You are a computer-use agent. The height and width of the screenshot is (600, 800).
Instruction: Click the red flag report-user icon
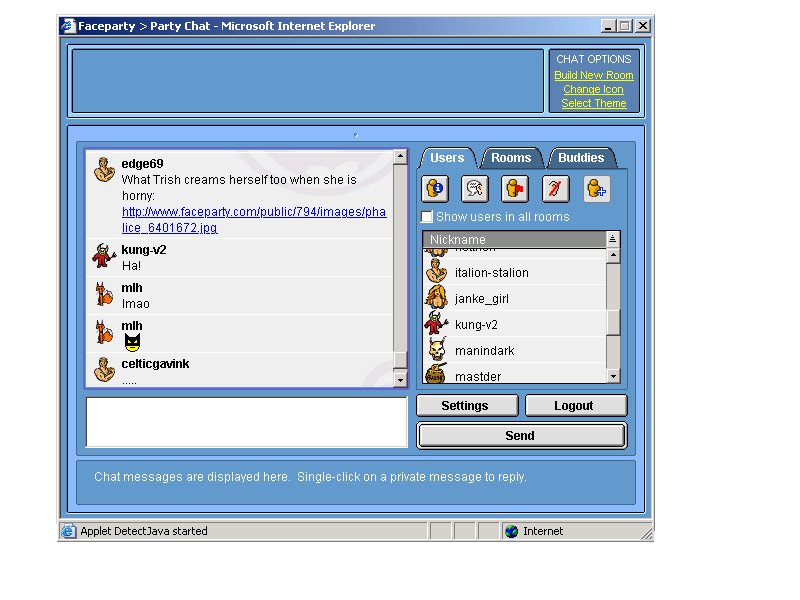[515, 189]
